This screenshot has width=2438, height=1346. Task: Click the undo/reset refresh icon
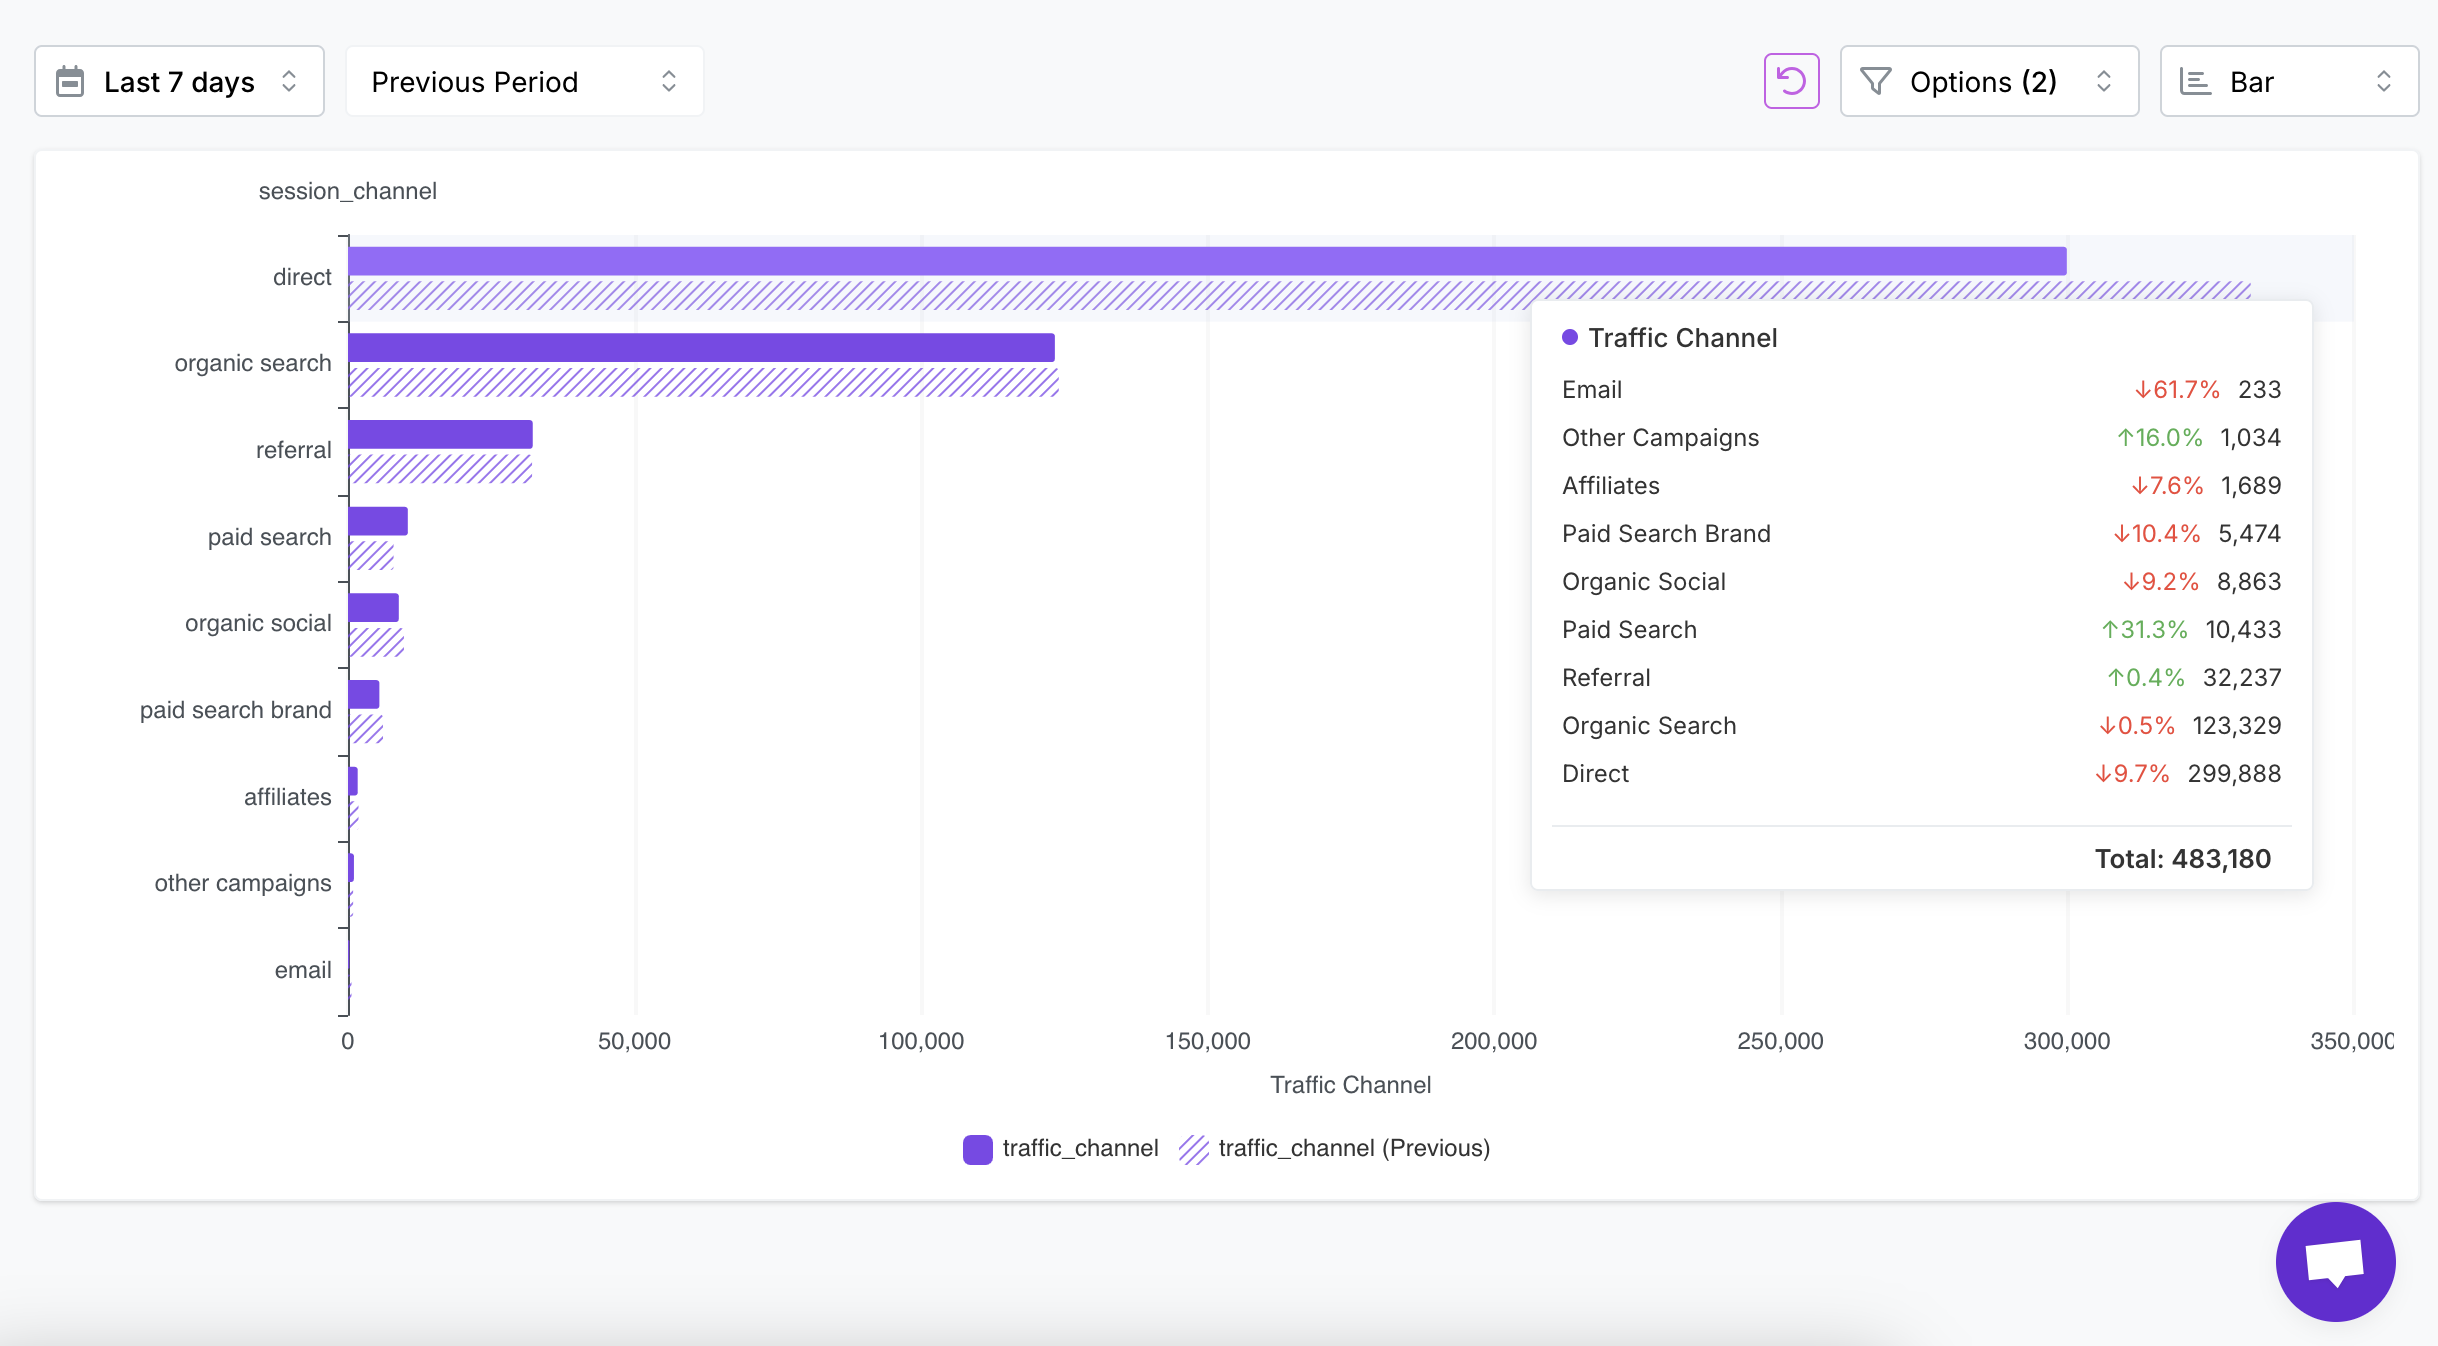click(1791, 81)
